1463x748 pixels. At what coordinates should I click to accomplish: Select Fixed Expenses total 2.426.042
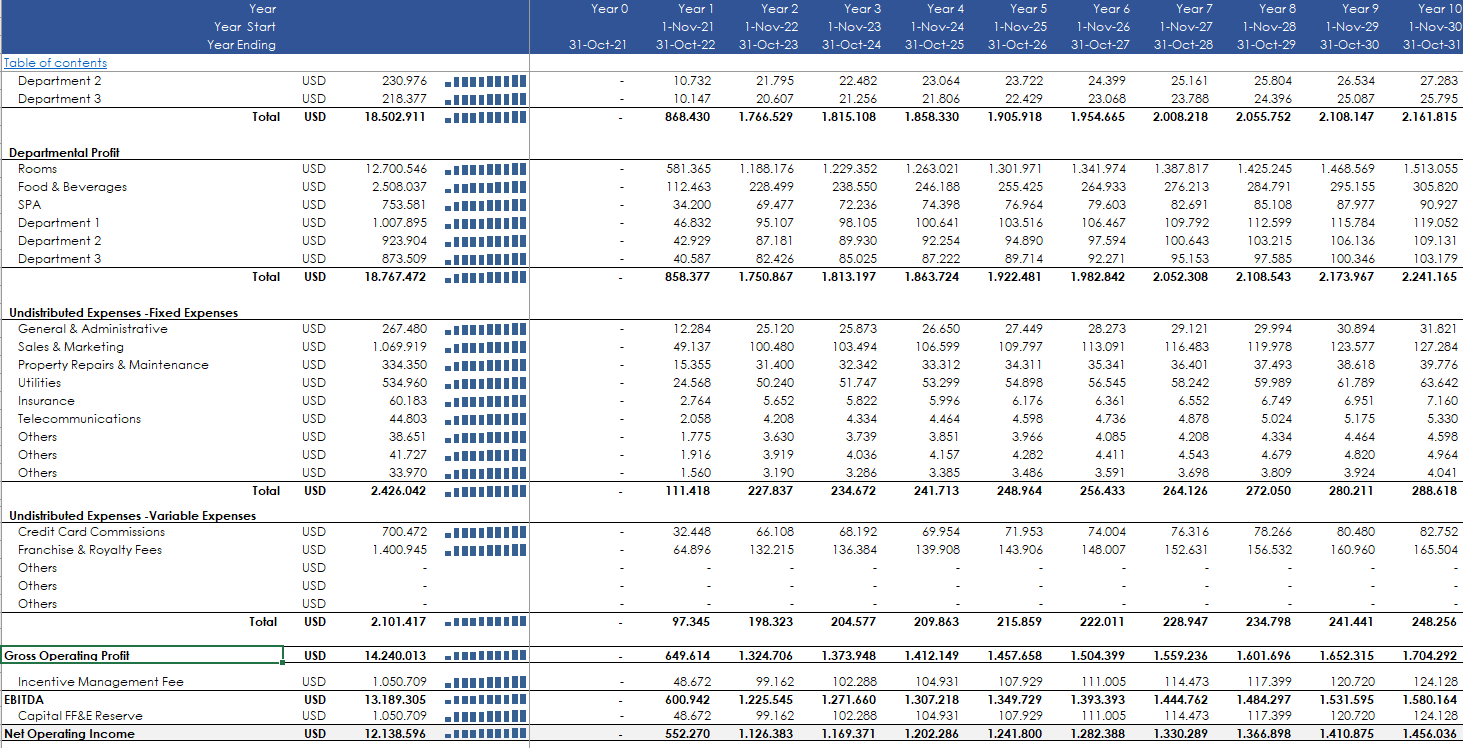point(400,491)
